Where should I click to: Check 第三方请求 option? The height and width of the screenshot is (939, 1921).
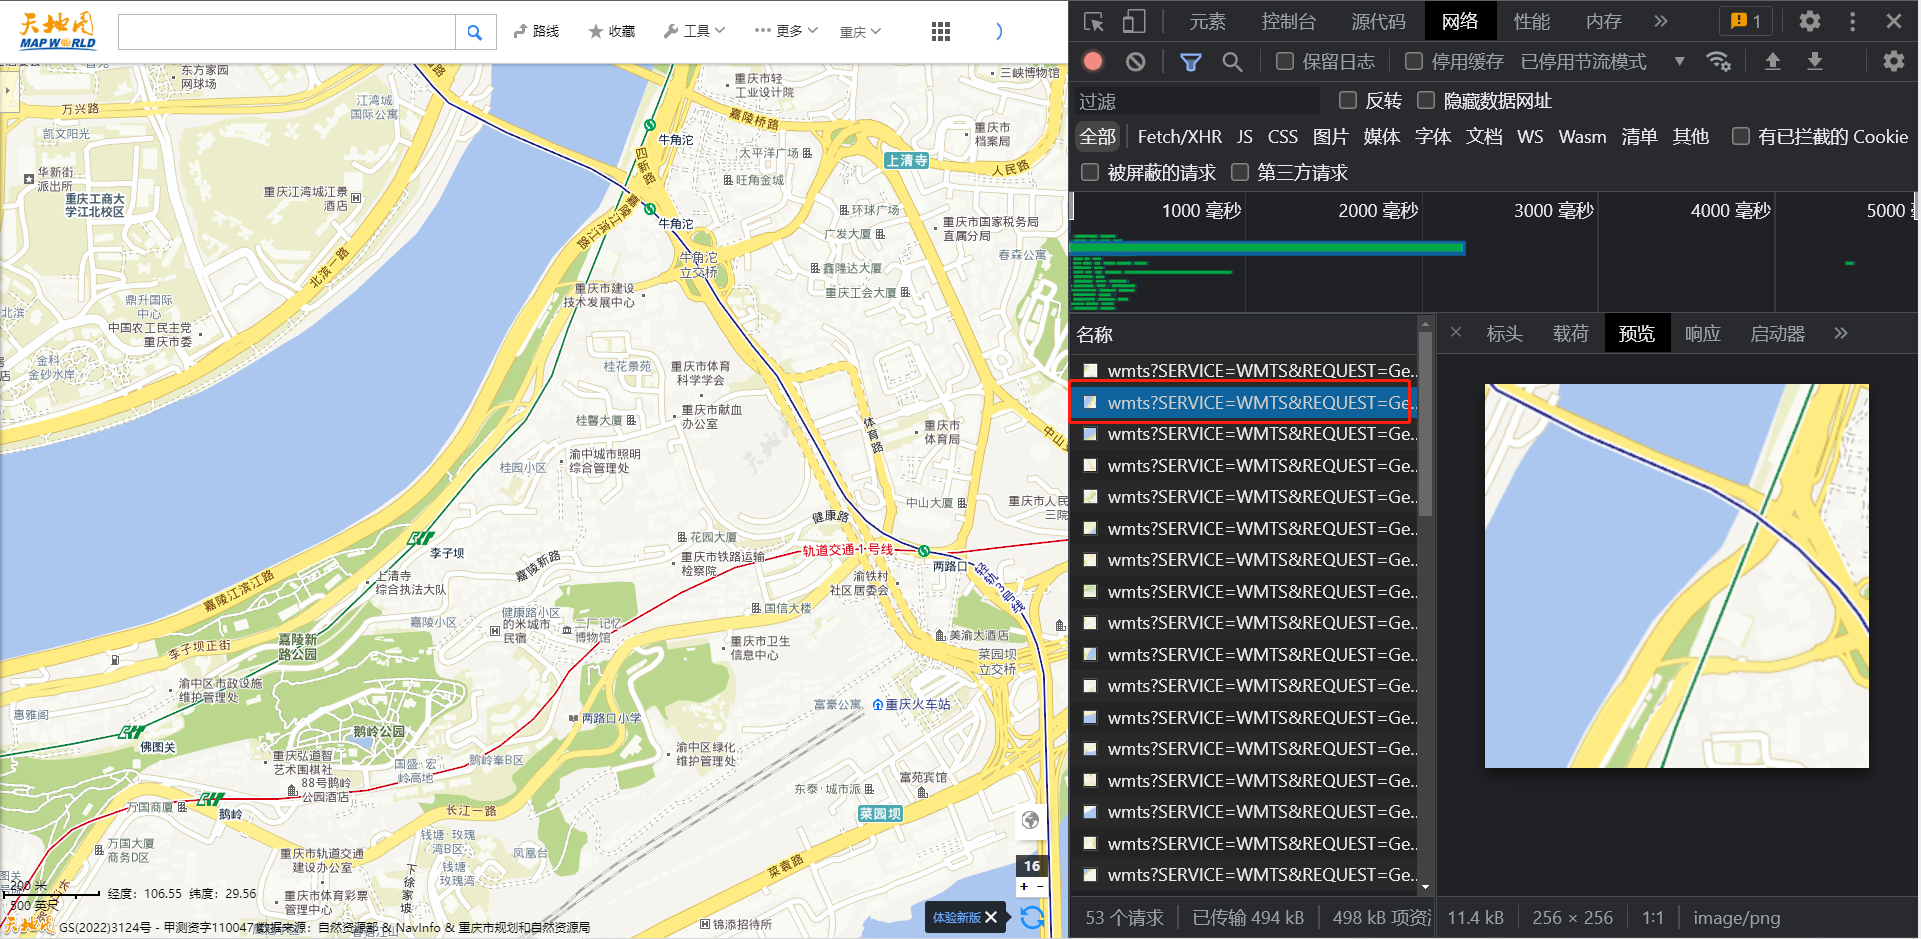[1240, 173]
